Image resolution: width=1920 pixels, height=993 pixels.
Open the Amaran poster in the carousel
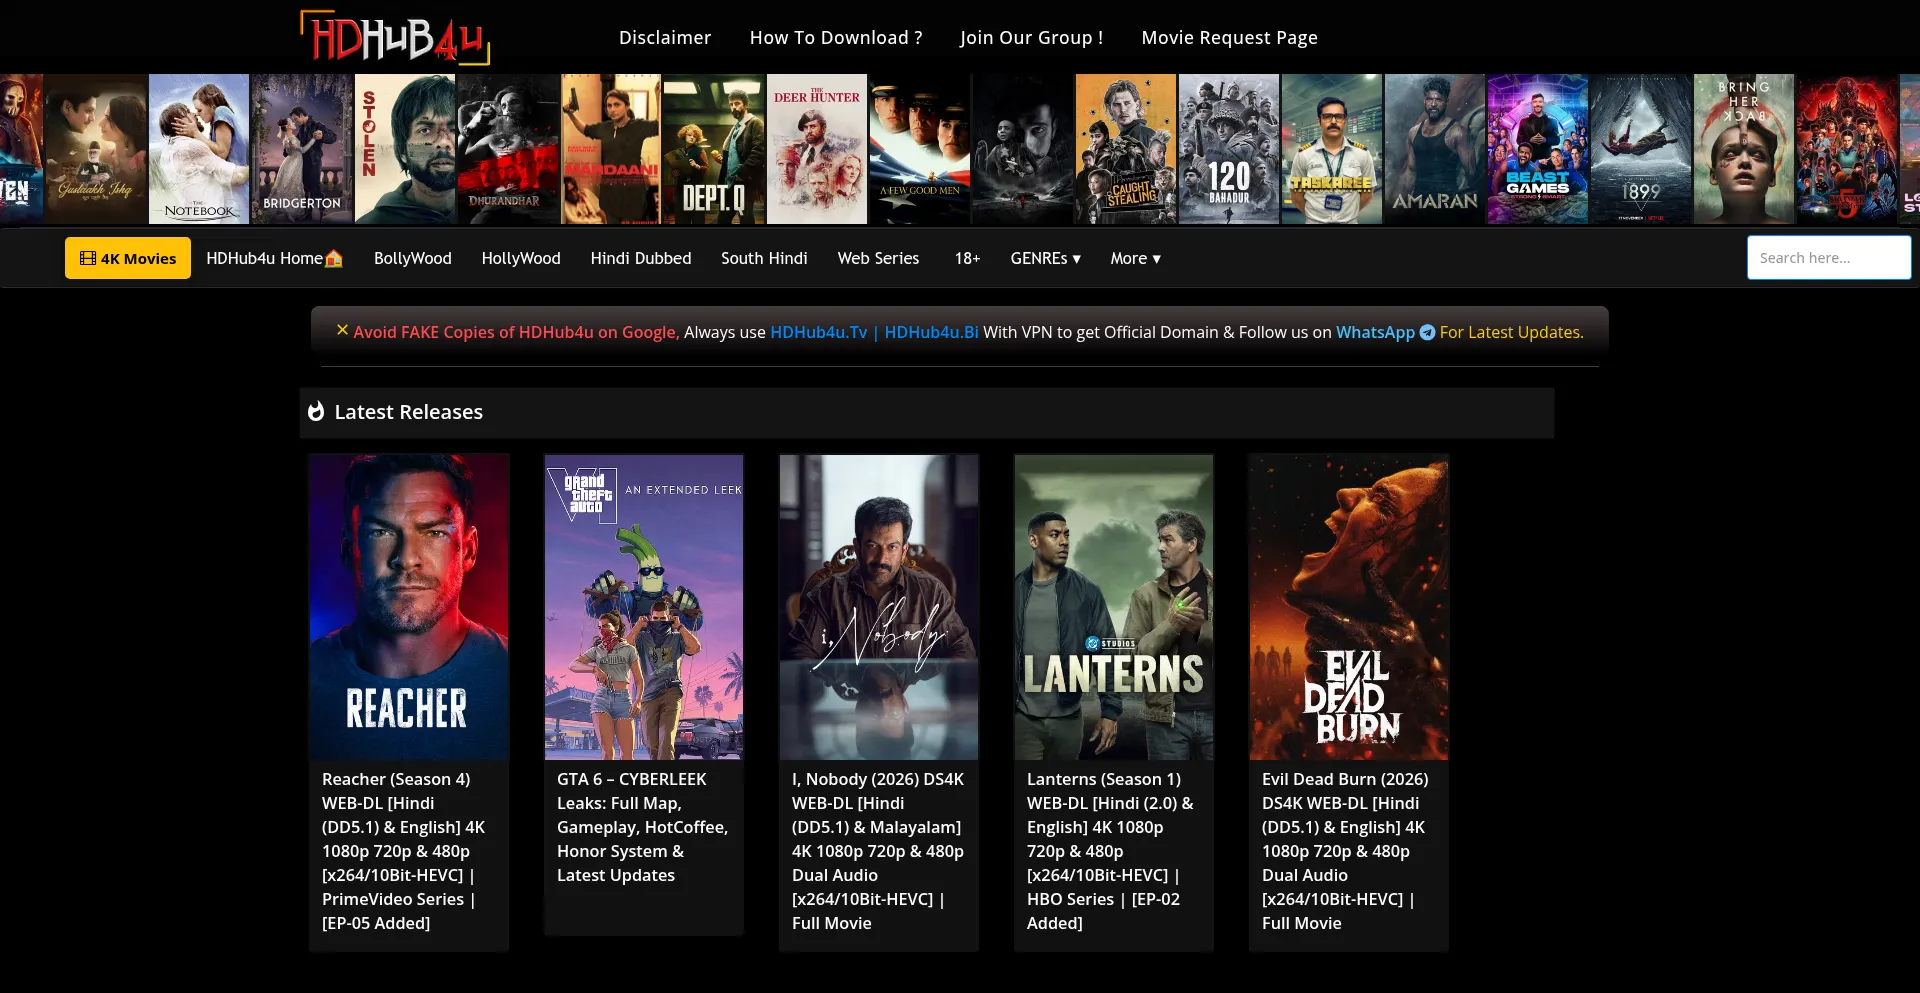point(1435,149)
